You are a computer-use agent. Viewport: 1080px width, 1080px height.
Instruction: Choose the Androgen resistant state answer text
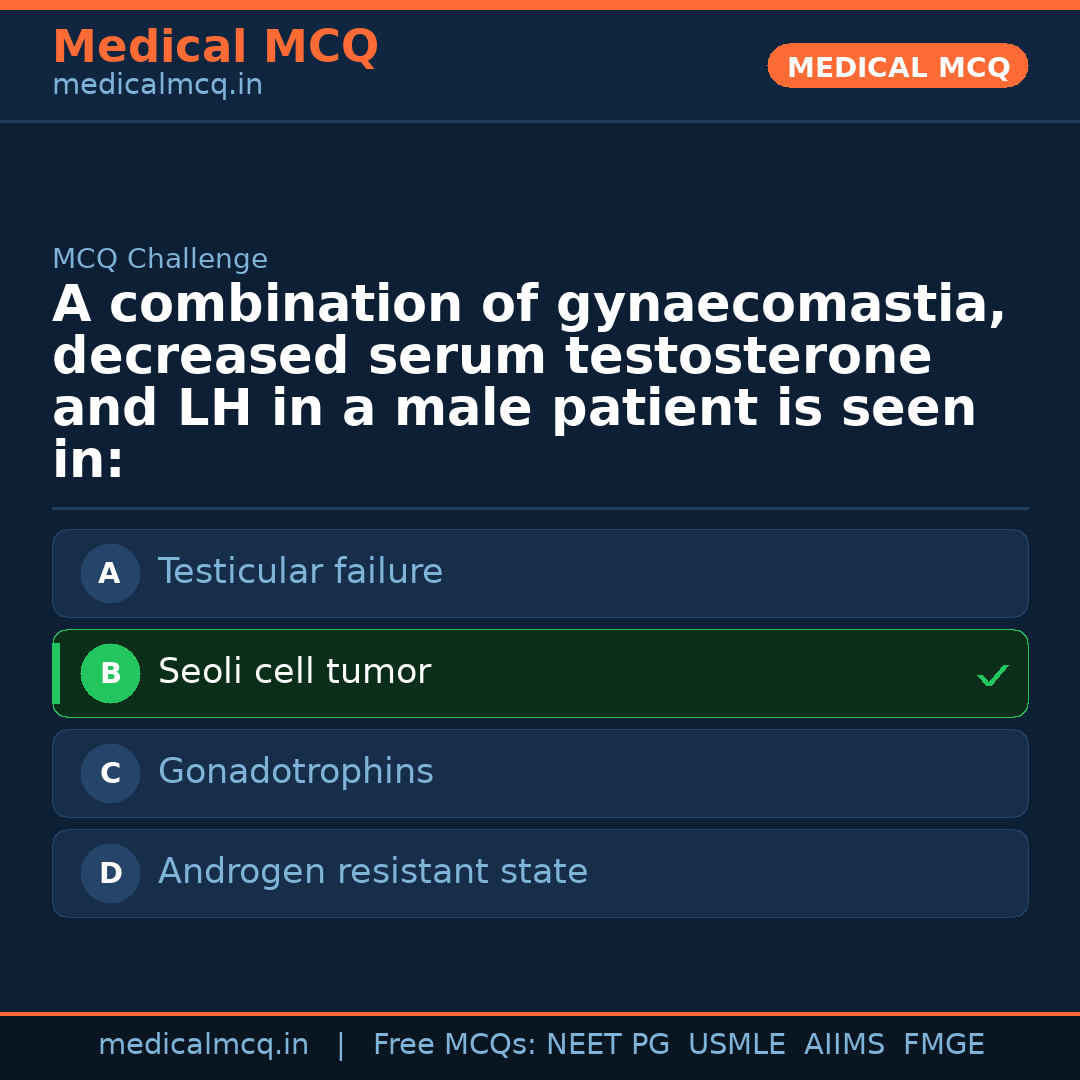[x=372, y=872]
